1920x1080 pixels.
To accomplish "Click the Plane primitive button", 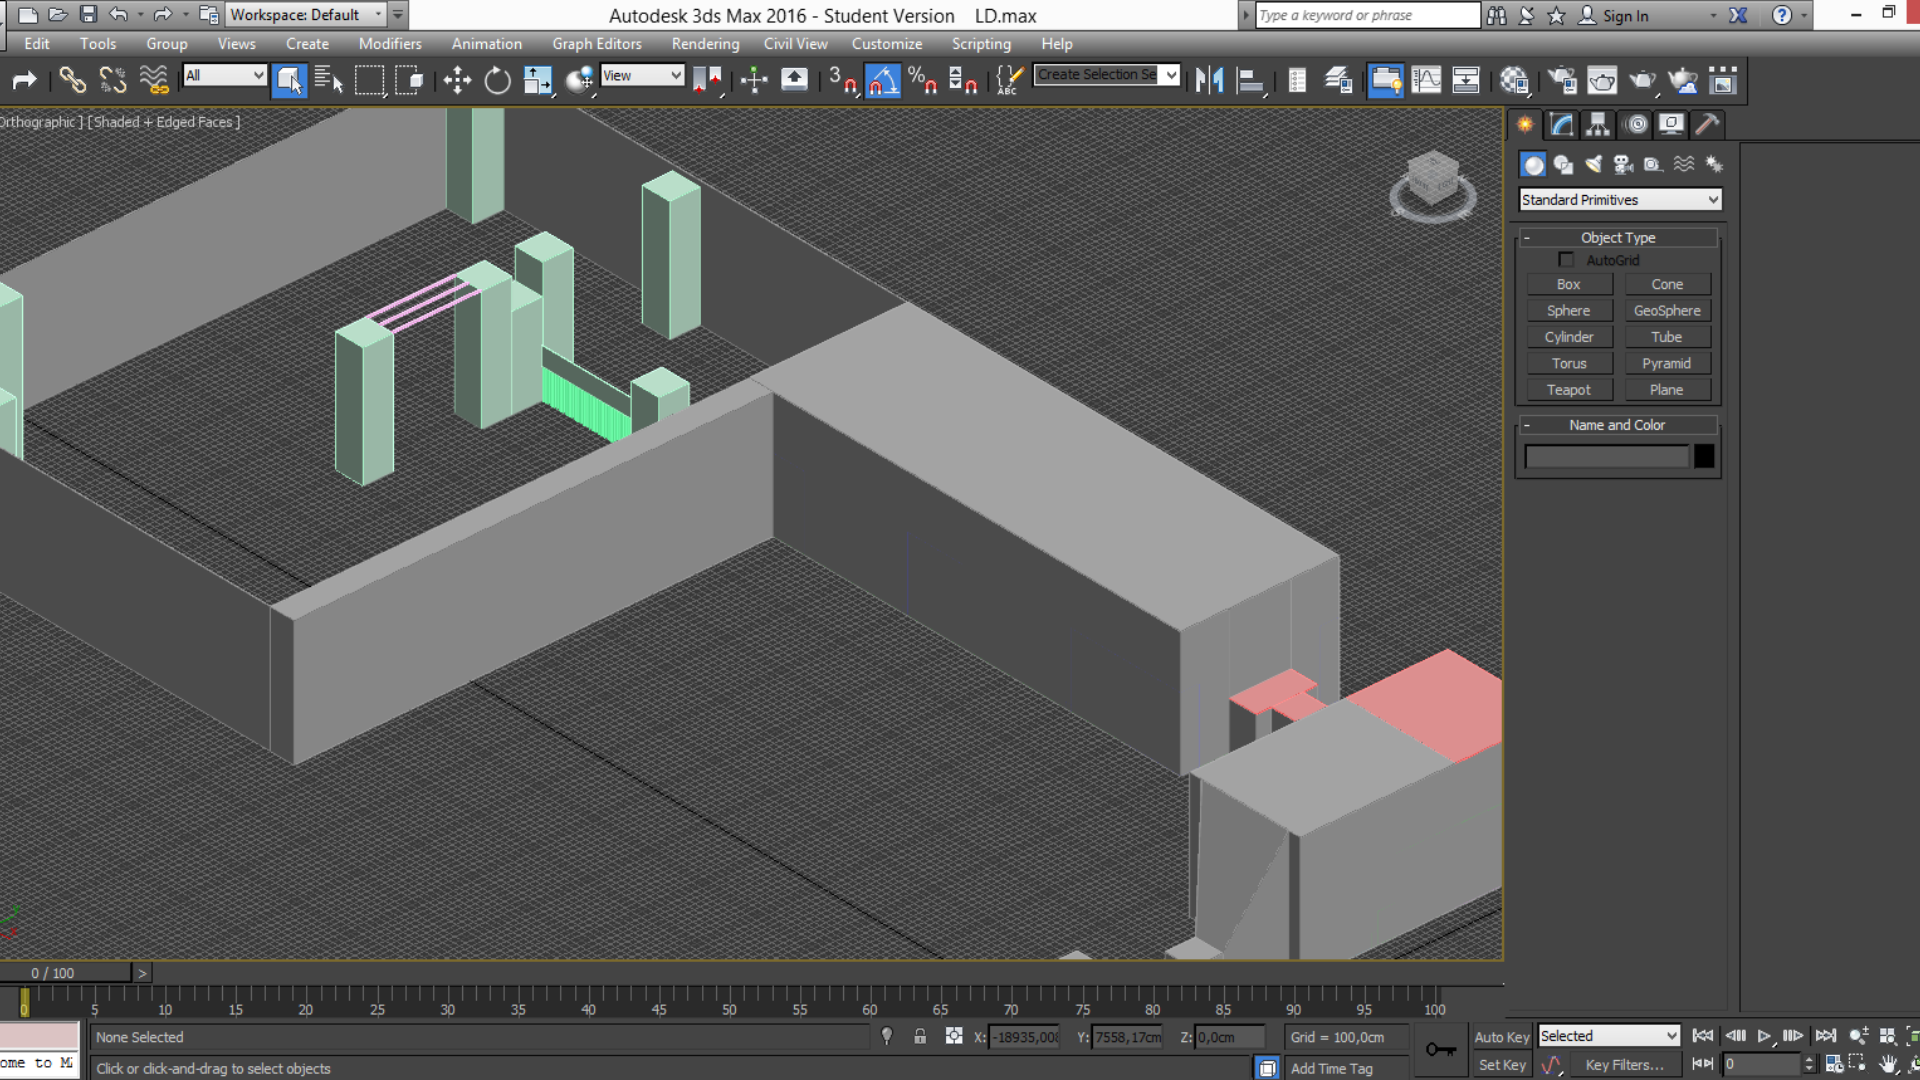I will pos(1667,390).
